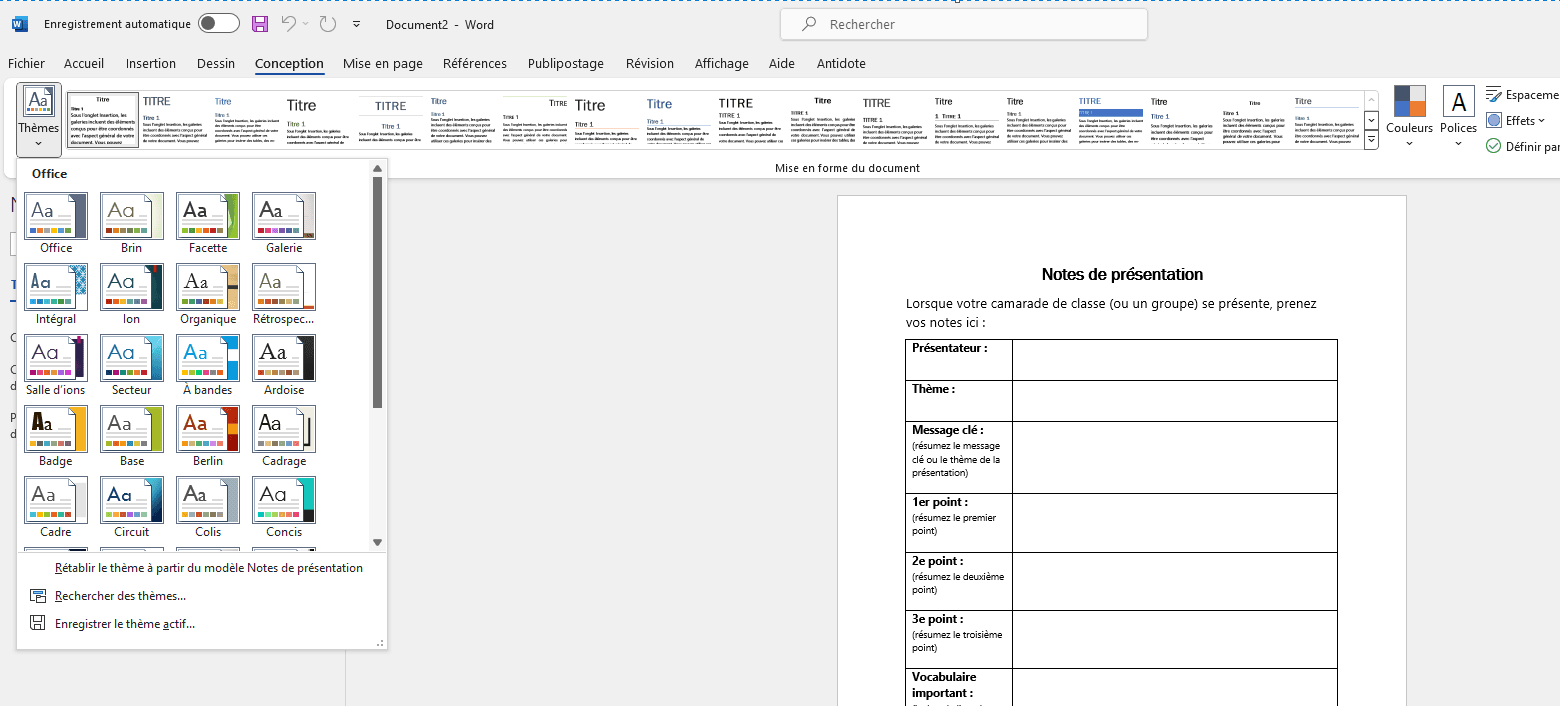Viewport: 1560px width, 706px height.
Task: Click the Redo arrow icon
Action: pos(328,24)
